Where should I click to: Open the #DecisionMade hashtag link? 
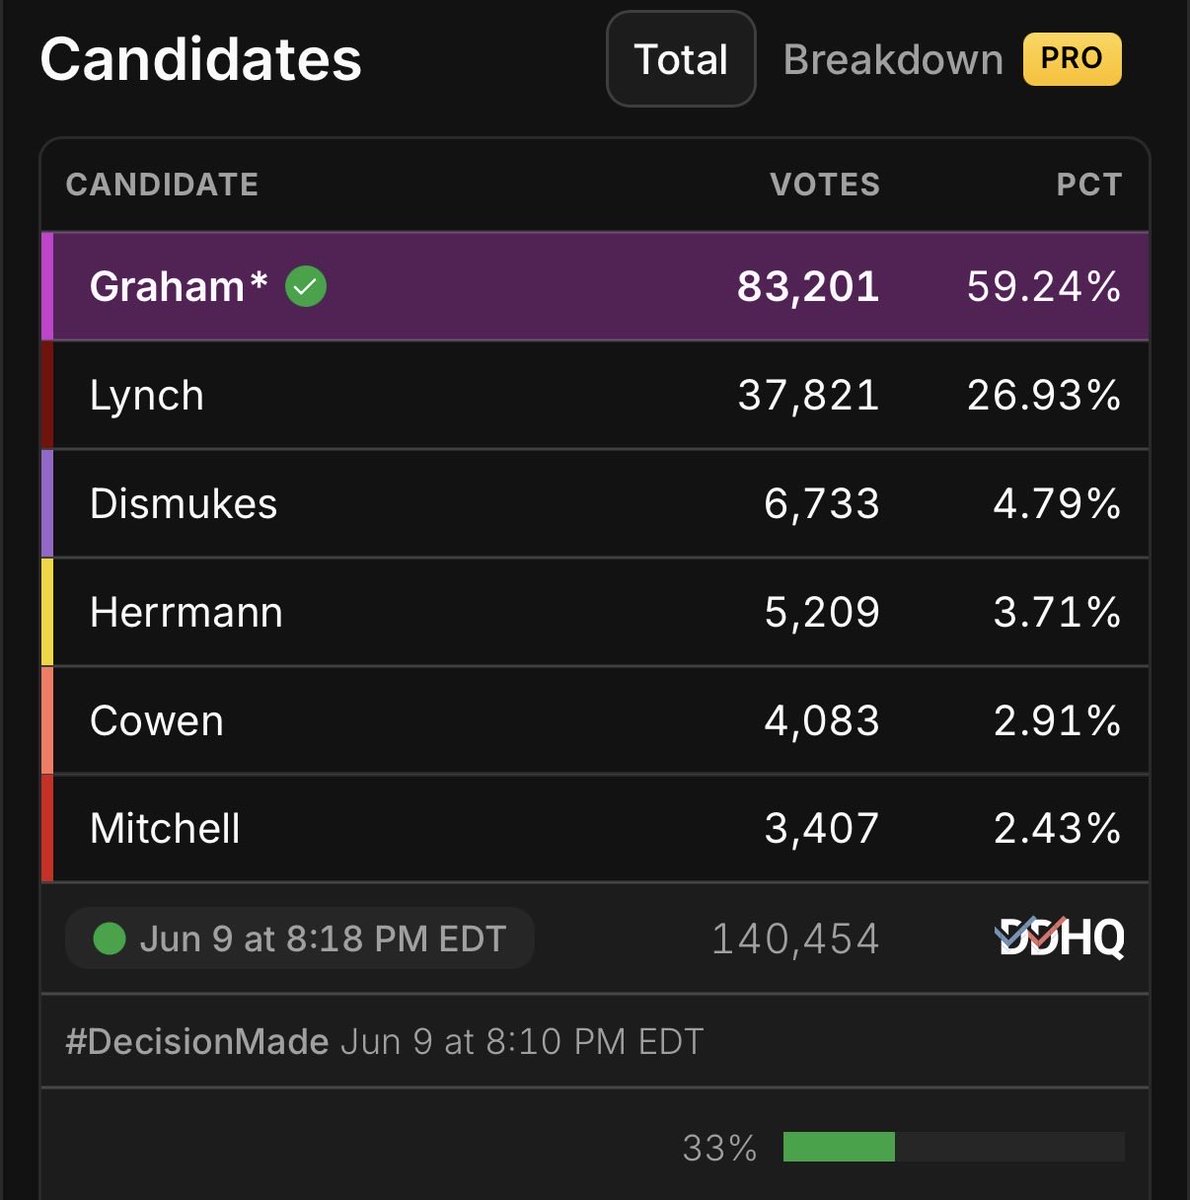197,1042
